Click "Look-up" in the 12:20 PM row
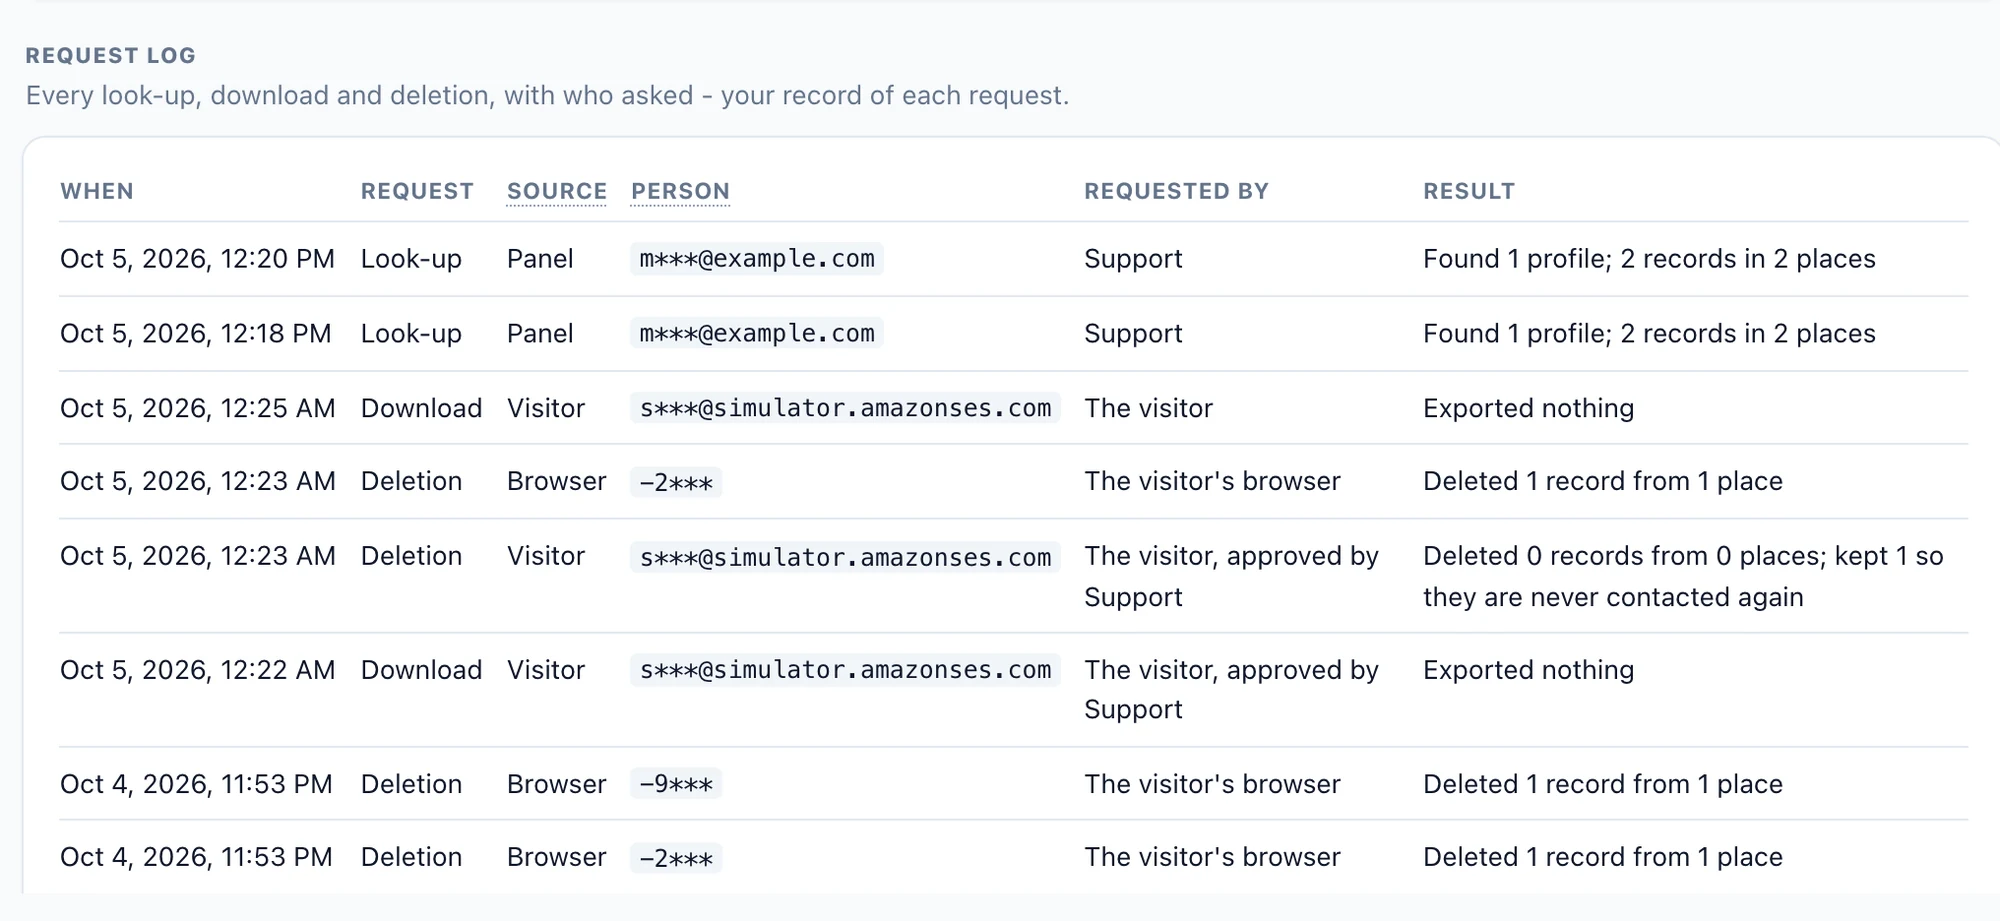2000x921 pixels. pos(411,259)
